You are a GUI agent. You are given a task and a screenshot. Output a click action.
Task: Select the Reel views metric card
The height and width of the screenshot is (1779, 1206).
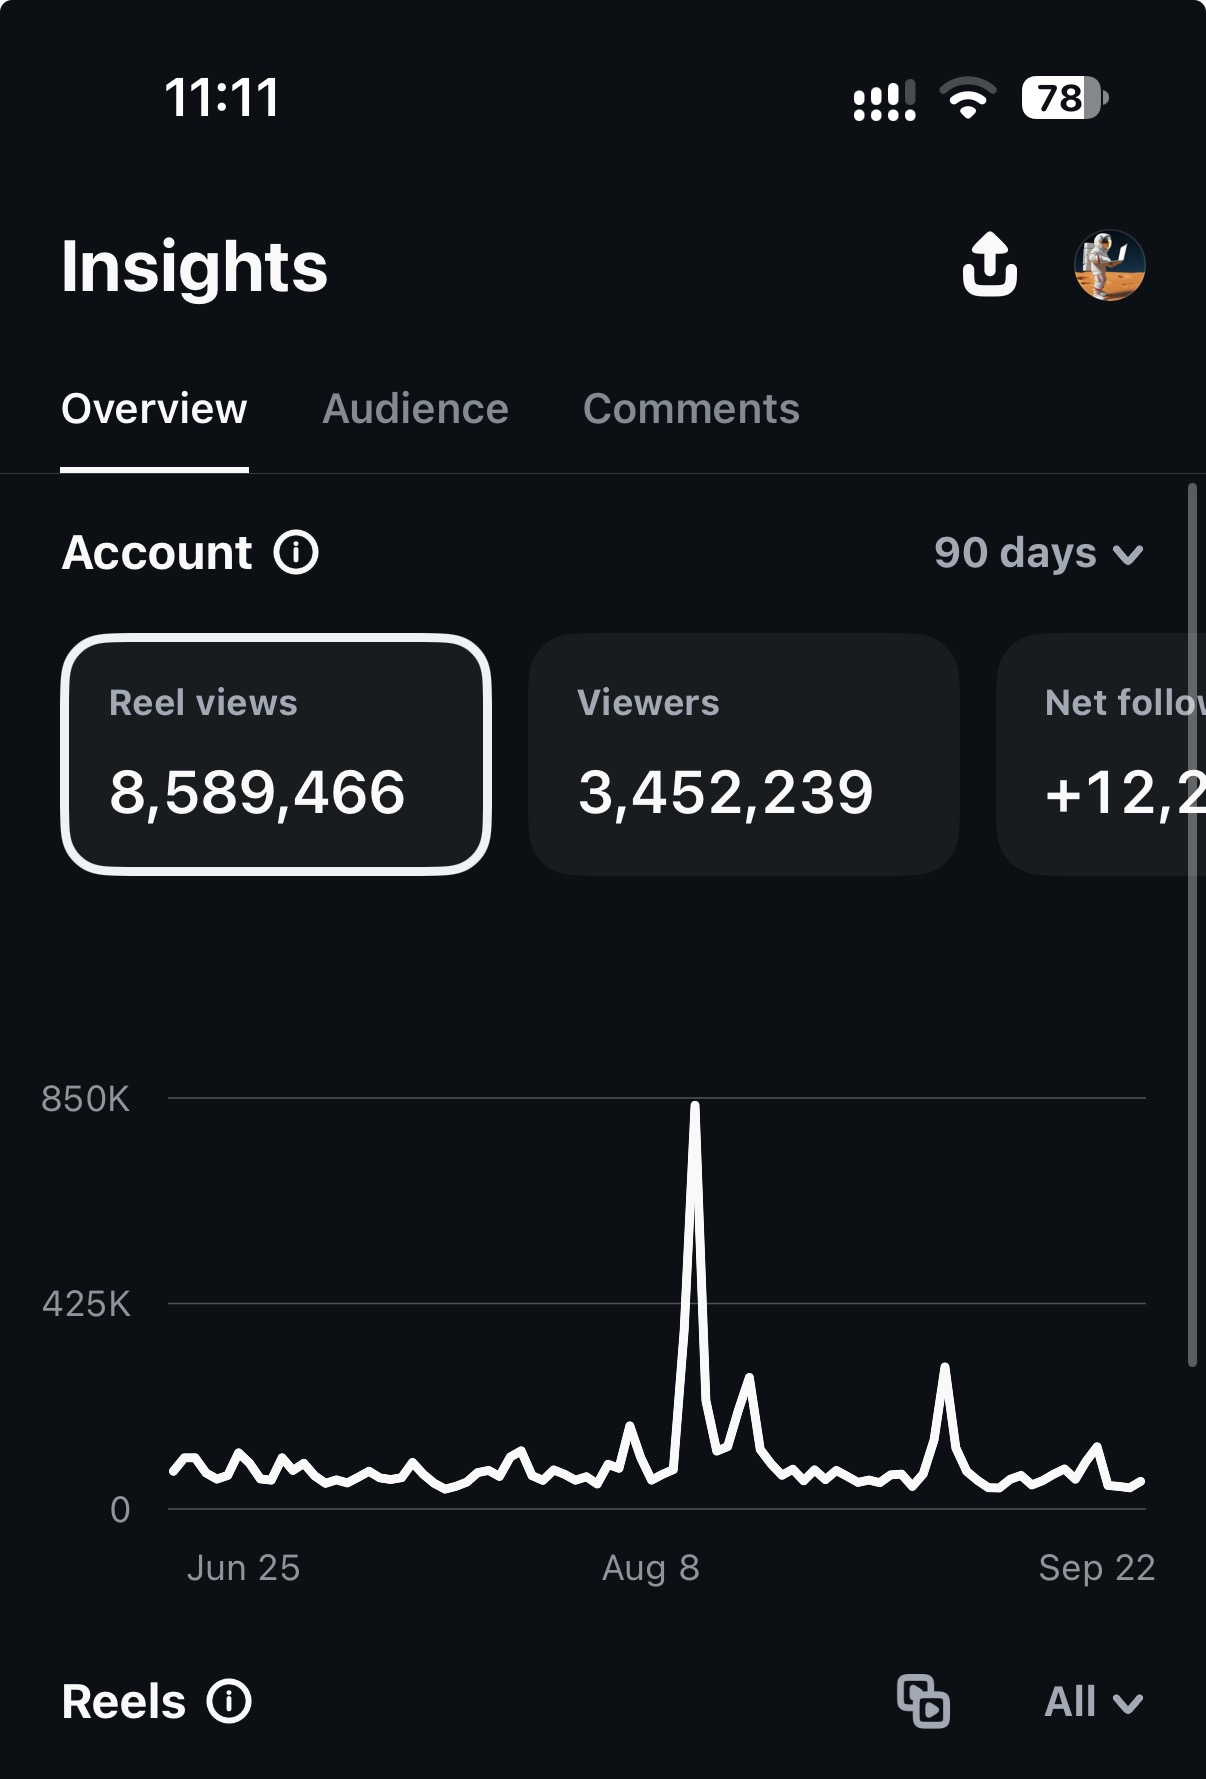[x=276, y=755]
